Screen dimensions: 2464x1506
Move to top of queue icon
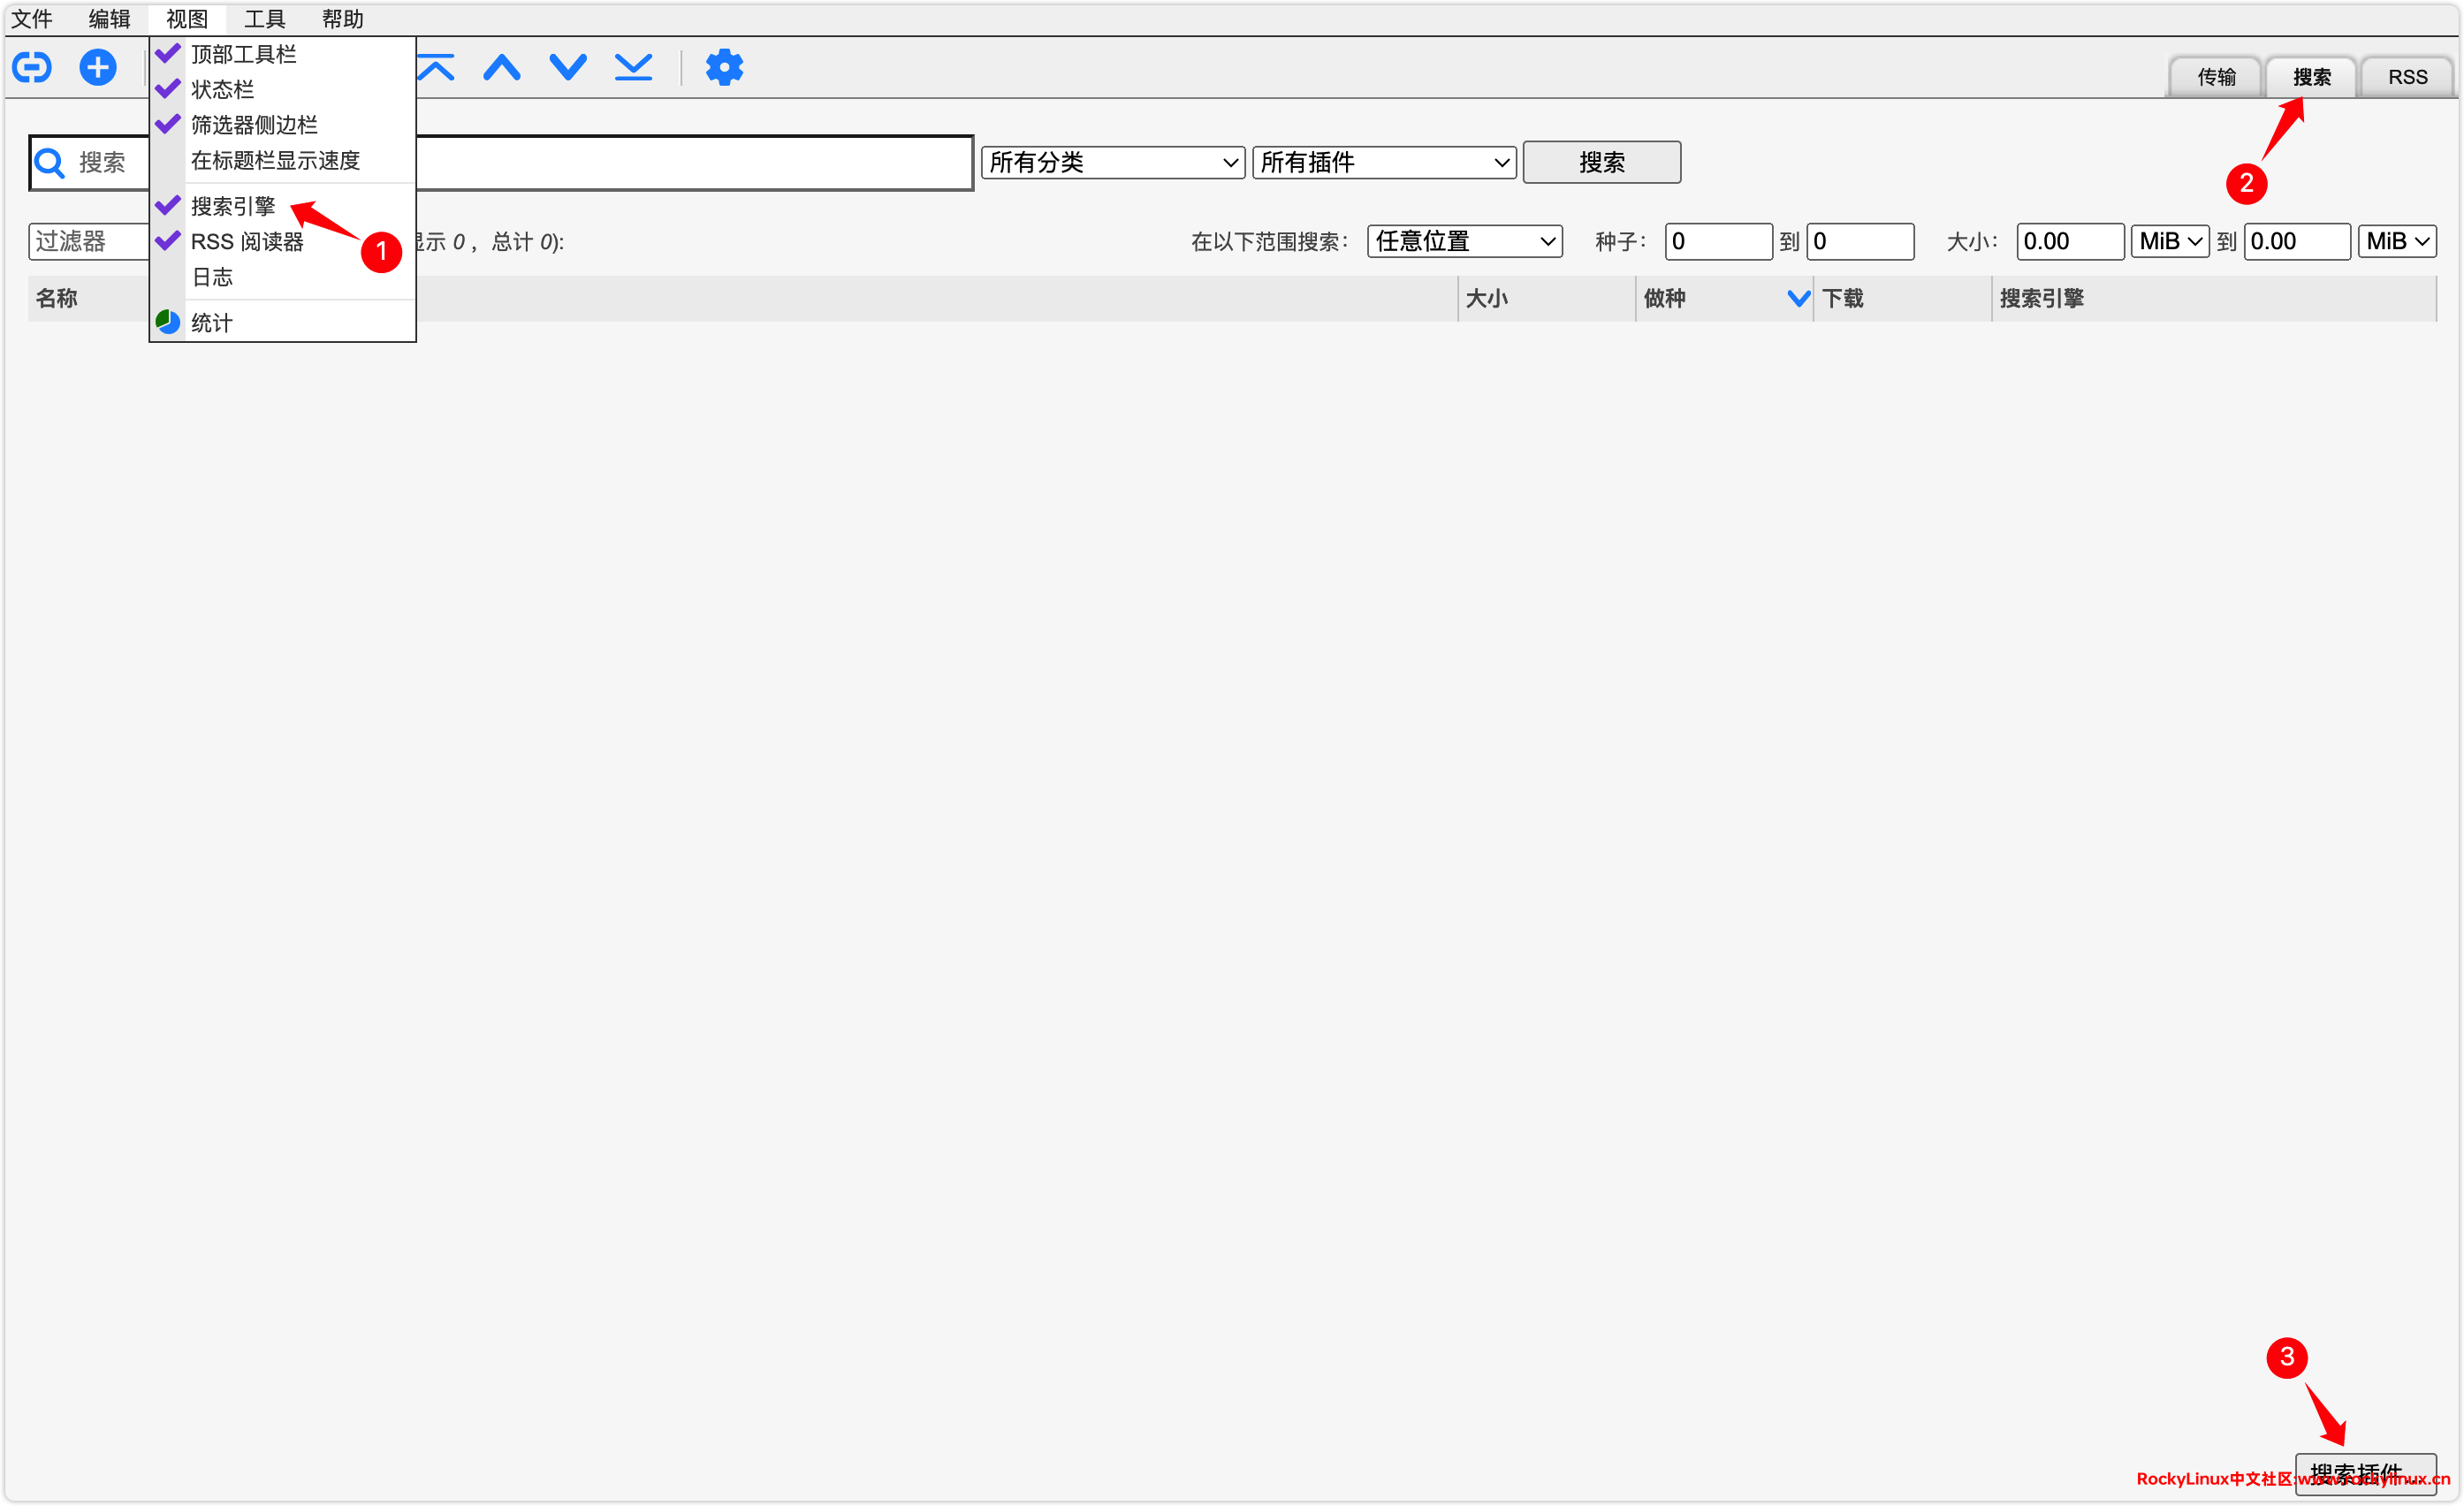[436, 67]
